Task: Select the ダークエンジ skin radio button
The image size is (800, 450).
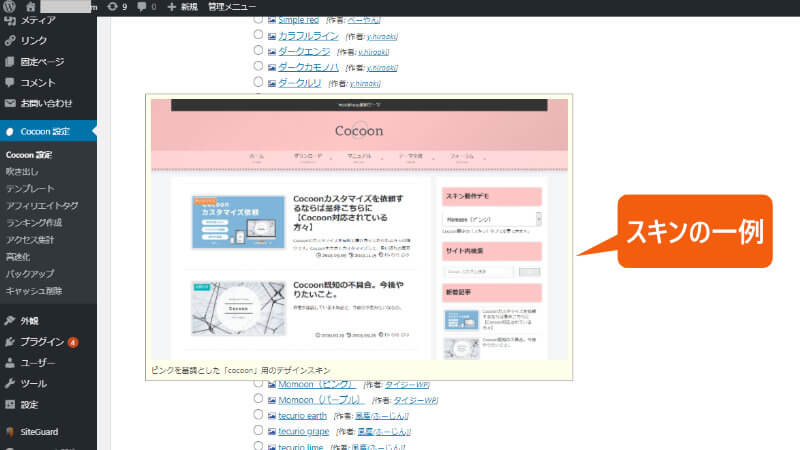Action: (258, 50)
